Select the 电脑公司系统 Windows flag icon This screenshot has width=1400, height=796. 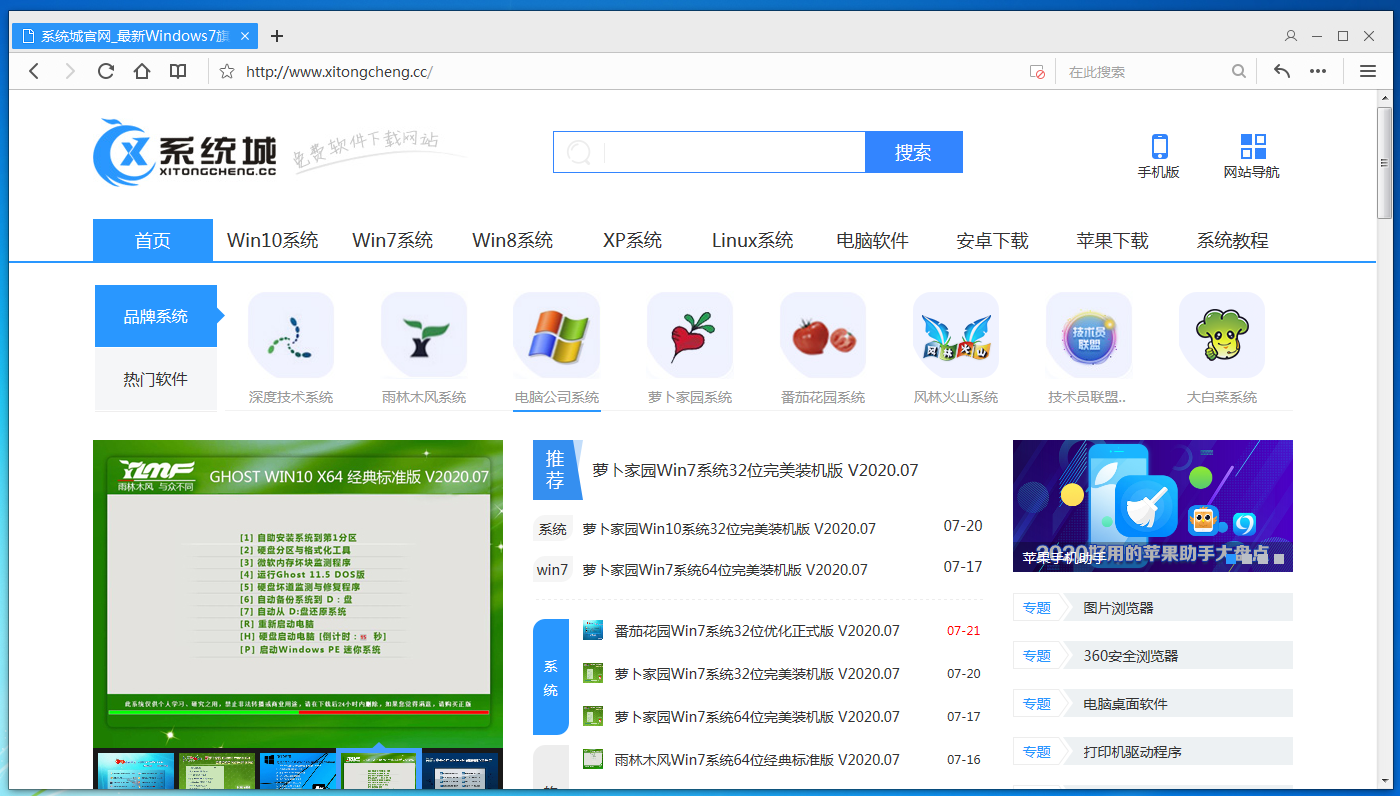[x=557, y=335]
